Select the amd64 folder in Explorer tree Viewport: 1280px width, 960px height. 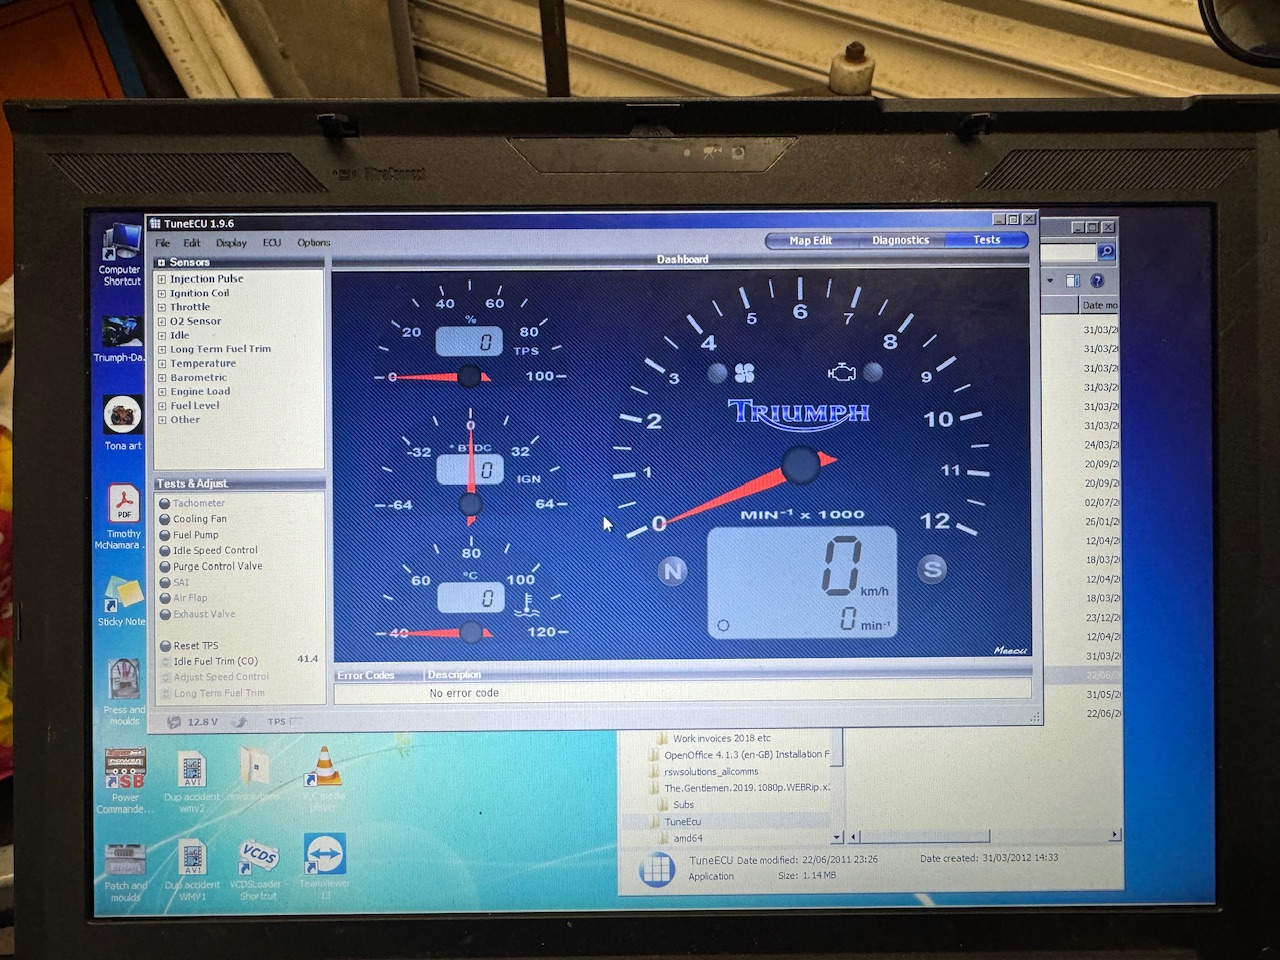click(x=687, y=839)
